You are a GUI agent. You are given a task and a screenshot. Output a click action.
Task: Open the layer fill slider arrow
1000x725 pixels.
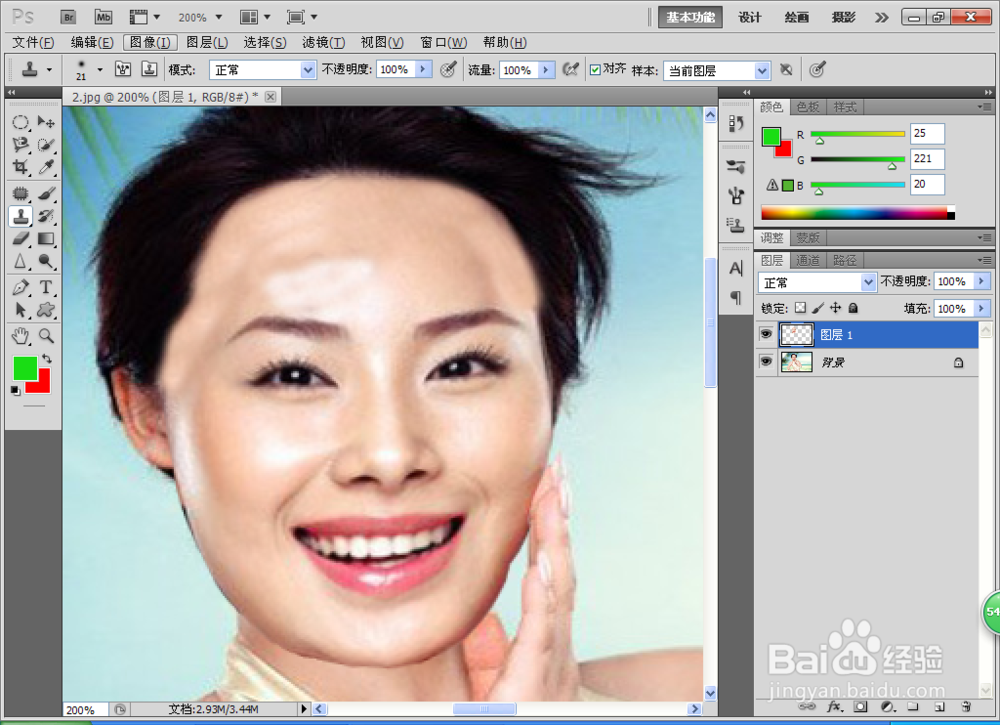pyautogui.click(x=982, y=308)
